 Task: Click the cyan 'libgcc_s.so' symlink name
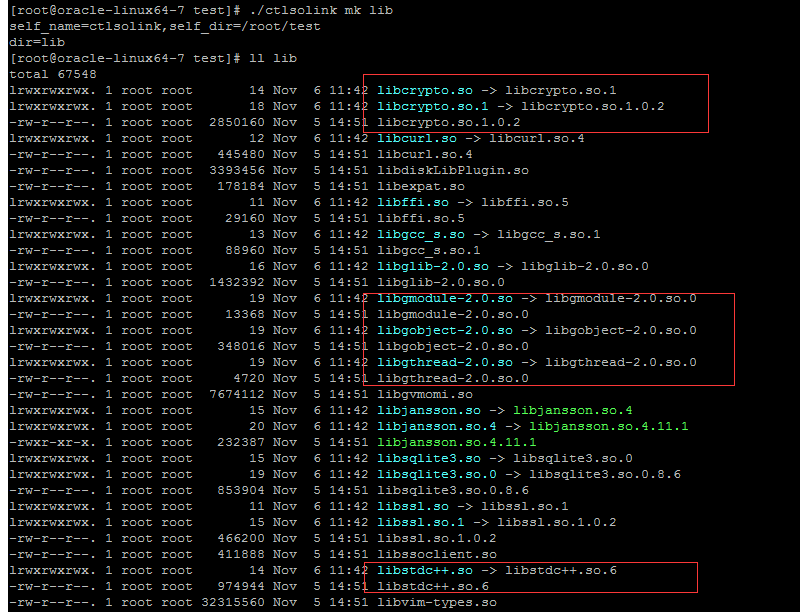[x=421, y=235]
